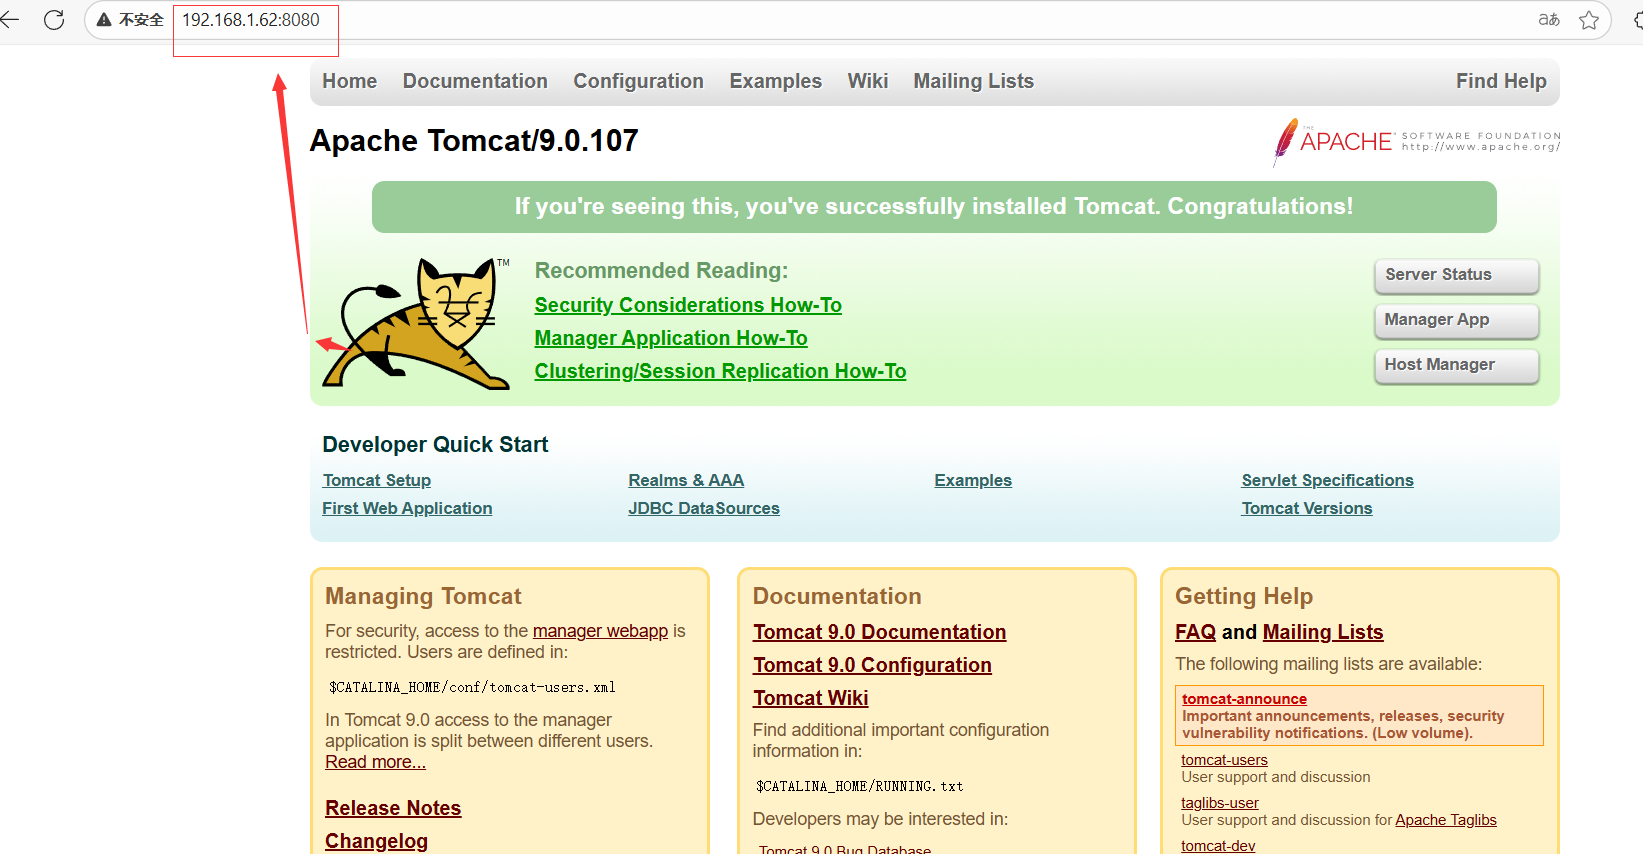Open the Changelog link
This screenshot has height=854, width=1643.
pyautogui.click(x=376, y=841)
